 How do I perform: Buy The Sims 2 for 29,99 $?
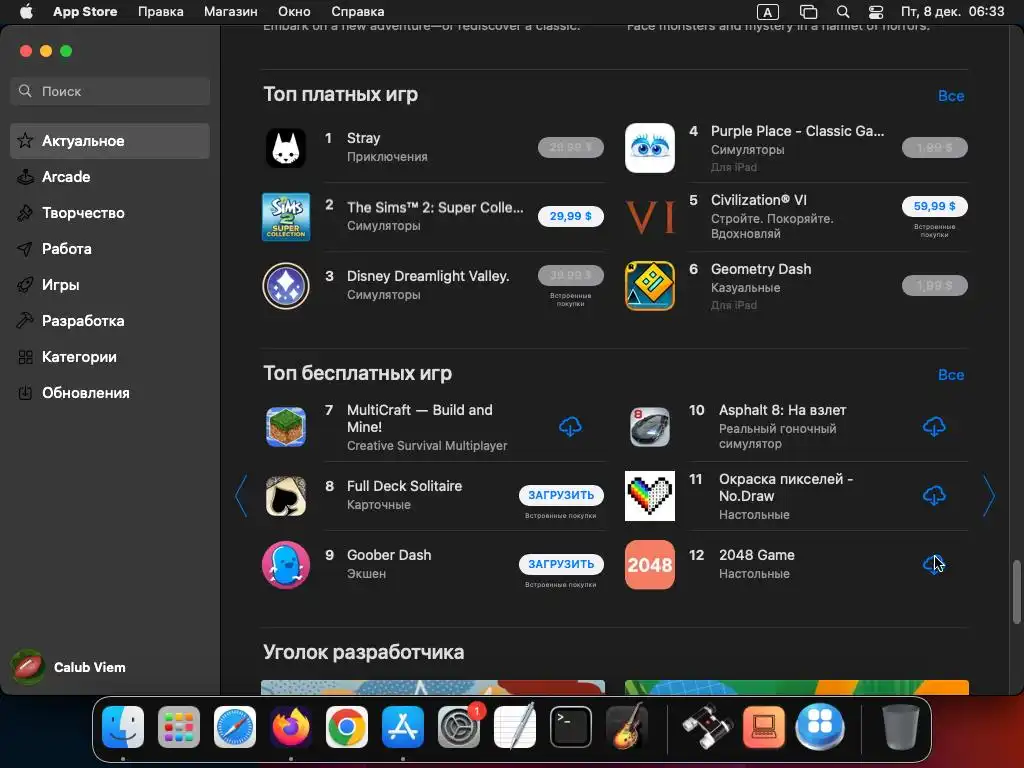coord(570,216)
